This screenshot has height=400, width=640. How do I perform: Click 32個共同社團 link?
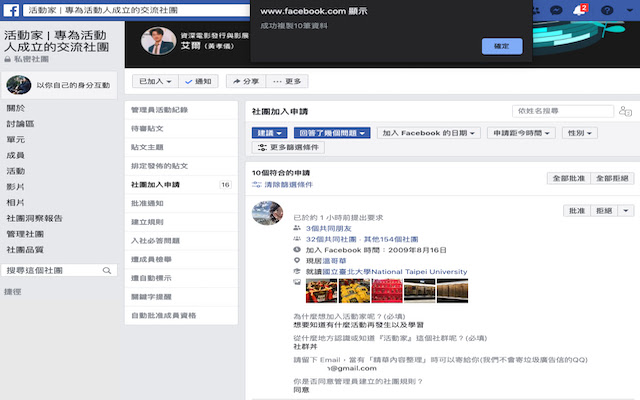pyautogui.click(x=331, y=240)
